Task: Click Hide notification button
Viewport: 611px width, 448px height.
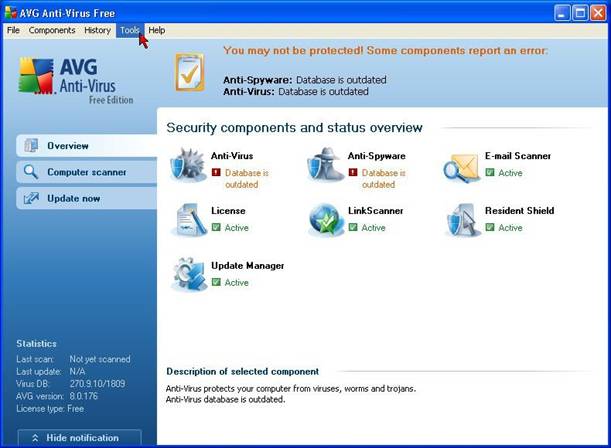Action: [79, 438]
